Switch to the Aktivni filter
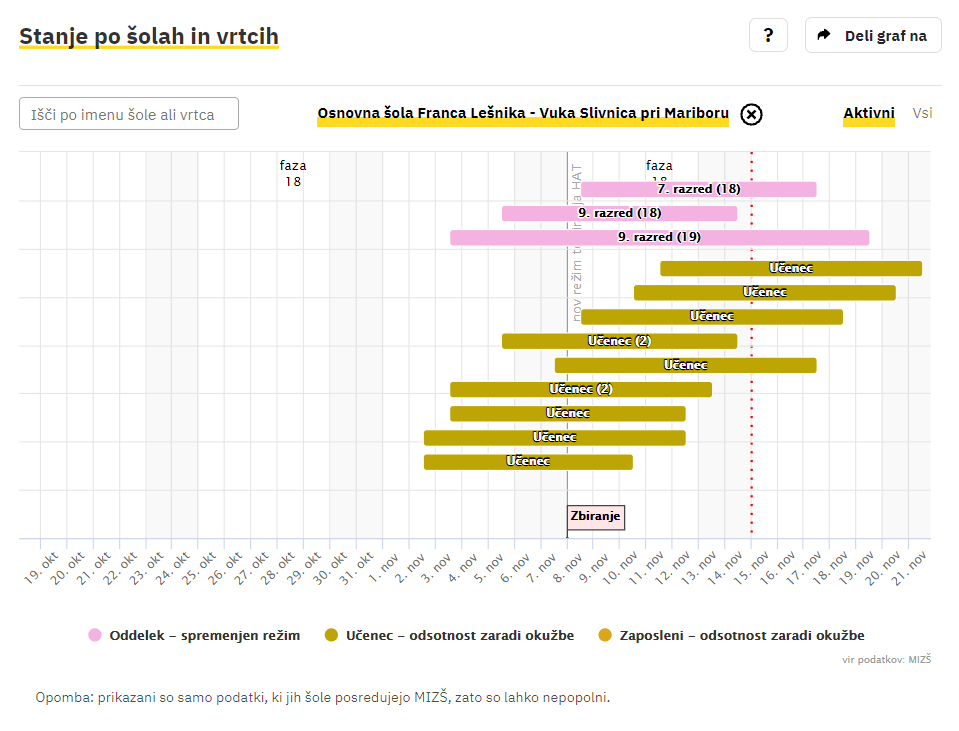959x731 pixels. tap(868, 113)
